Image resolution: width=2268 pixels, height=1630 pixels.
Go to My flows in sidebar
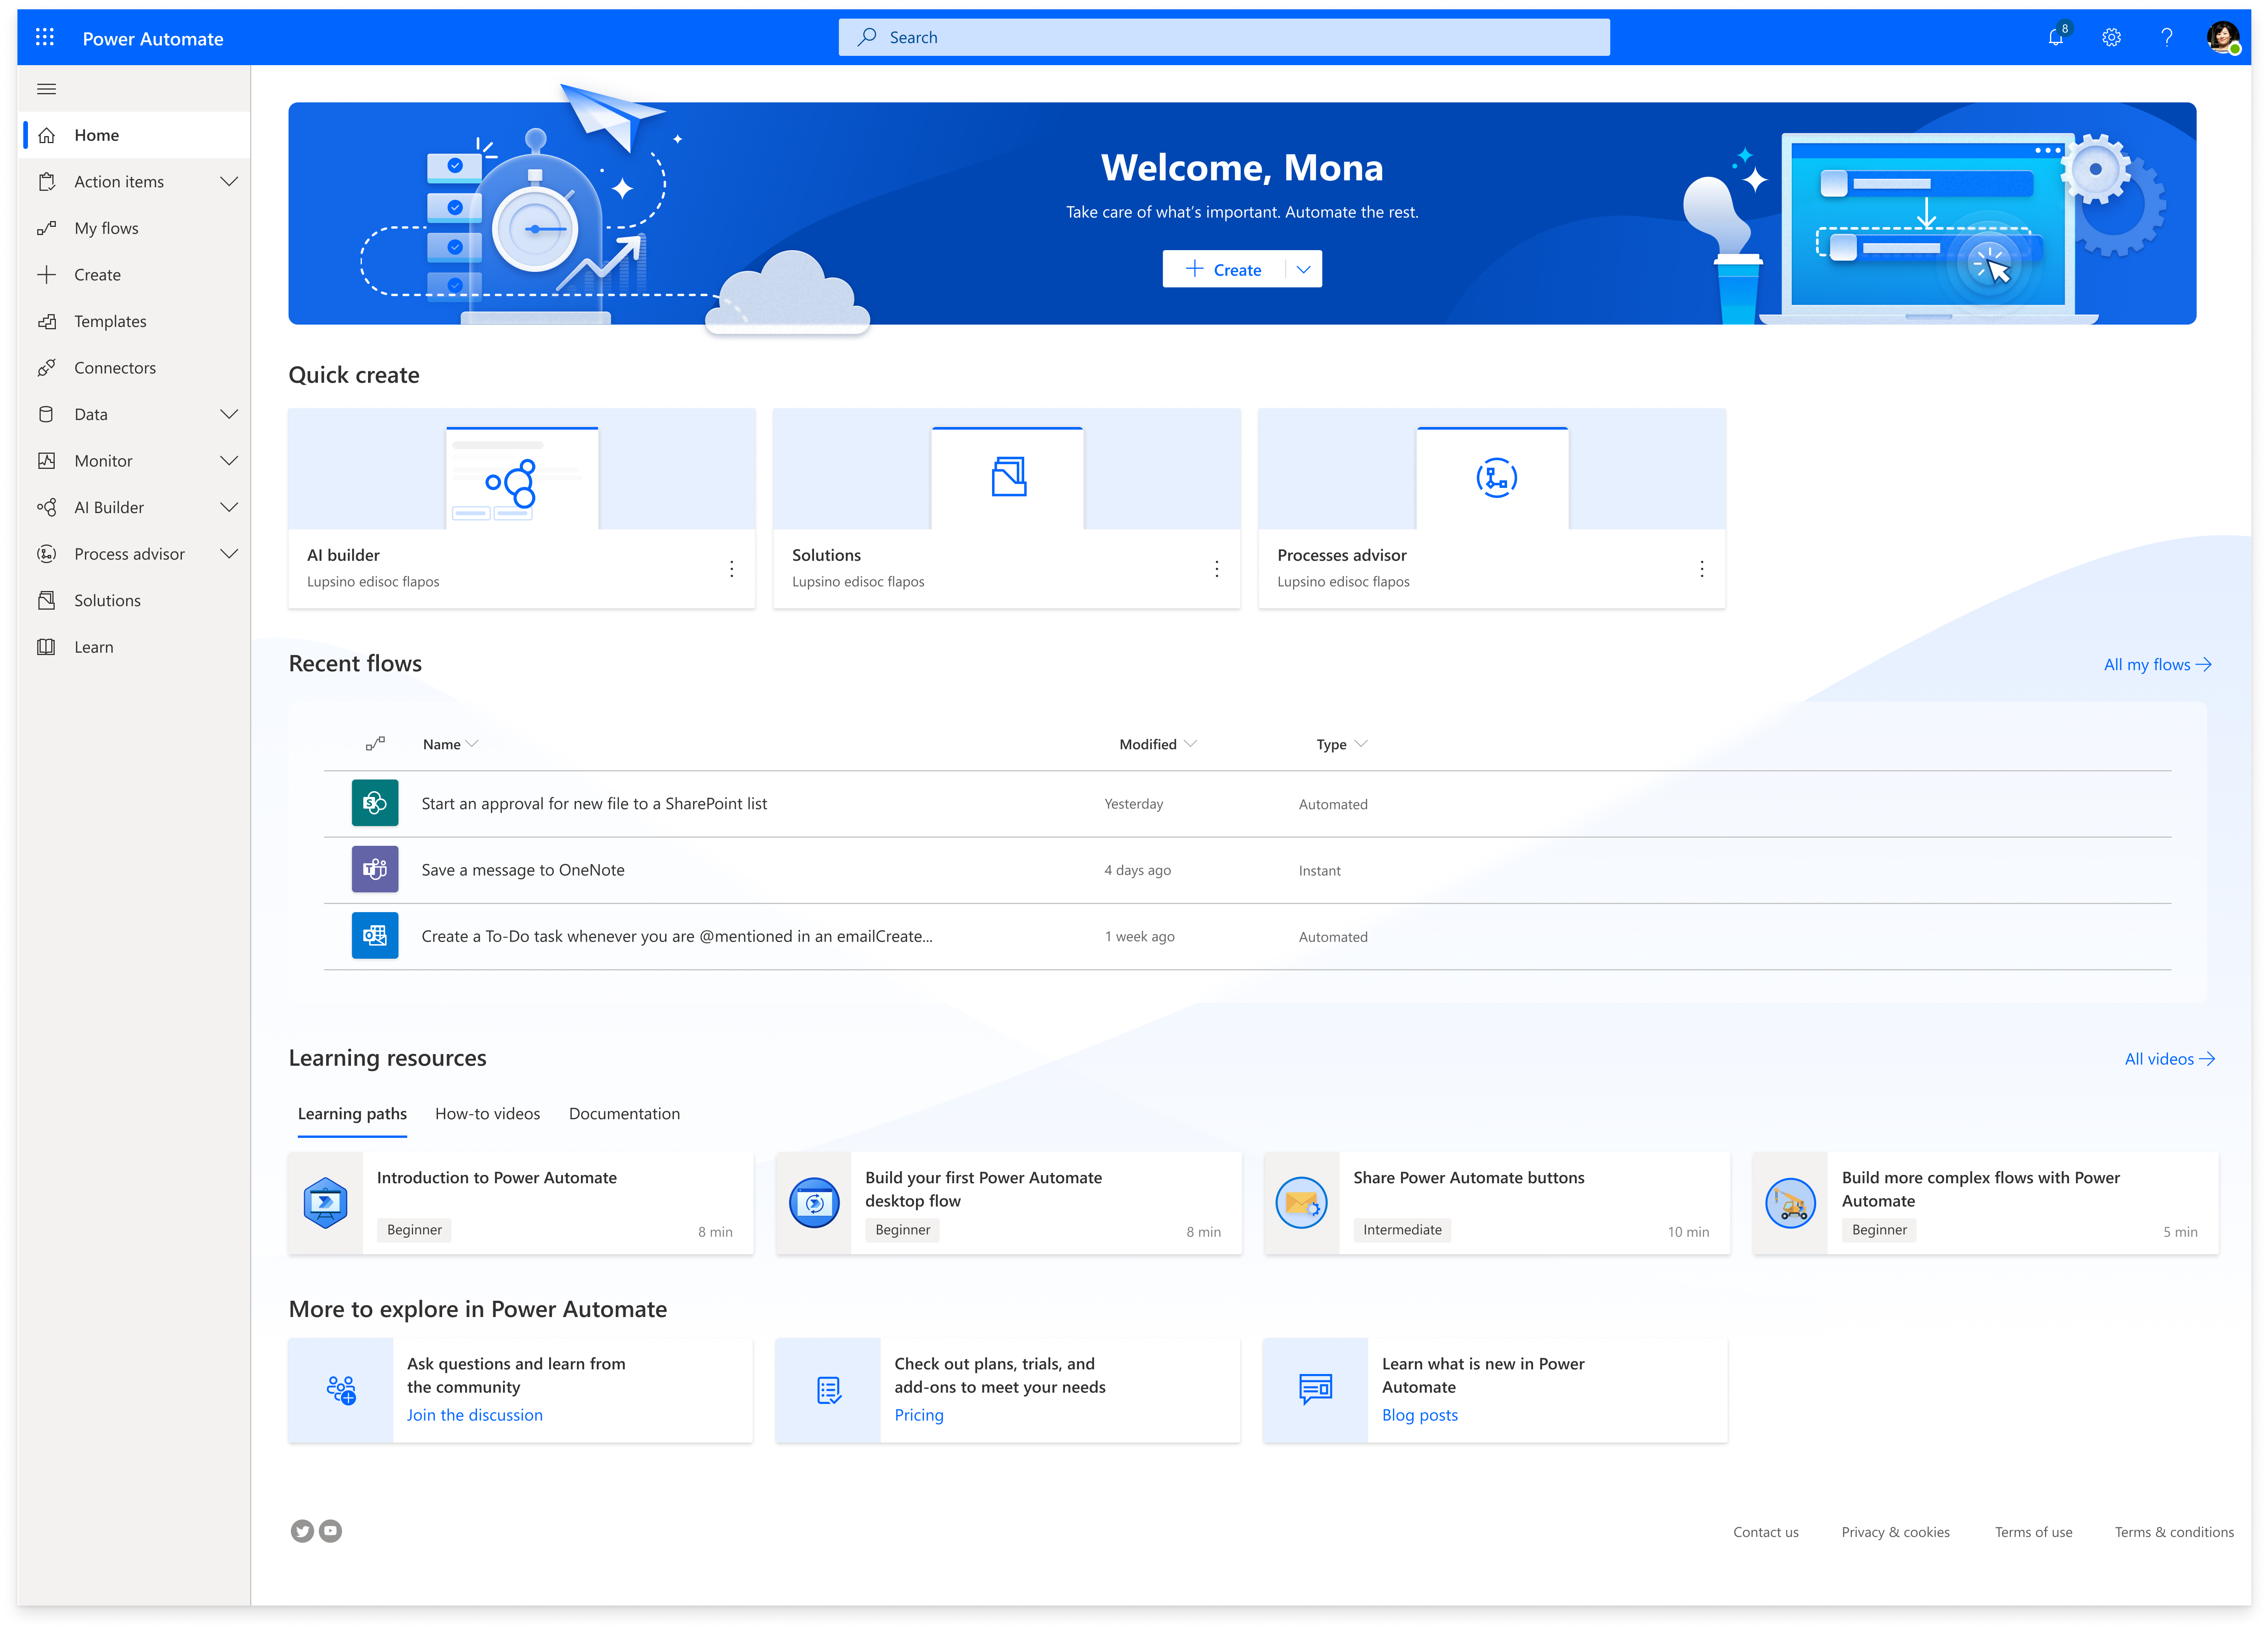pyautogui.click(x=106, y=228)
